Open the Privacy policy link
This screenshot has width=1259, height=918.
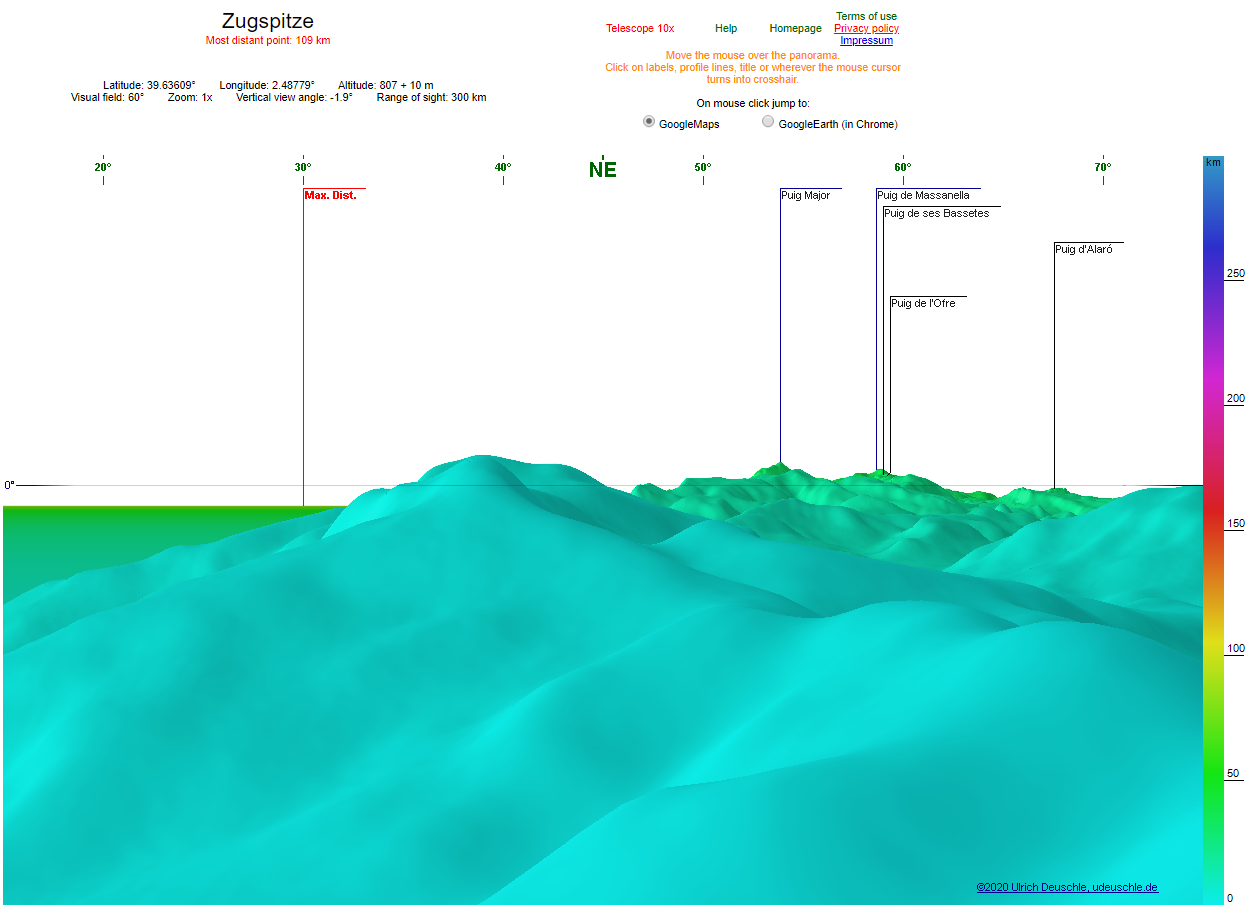point(866,29)
